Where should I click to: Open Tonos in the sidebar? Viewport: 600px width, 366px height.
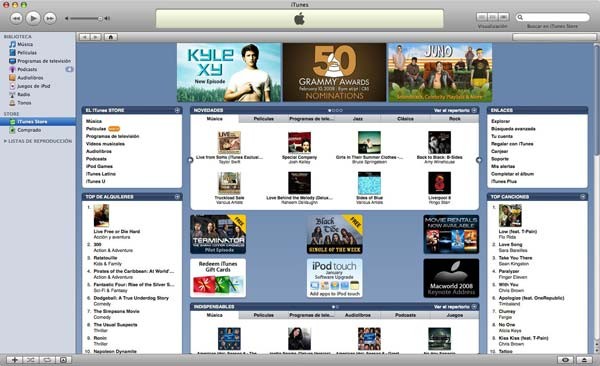pos(24,103)
